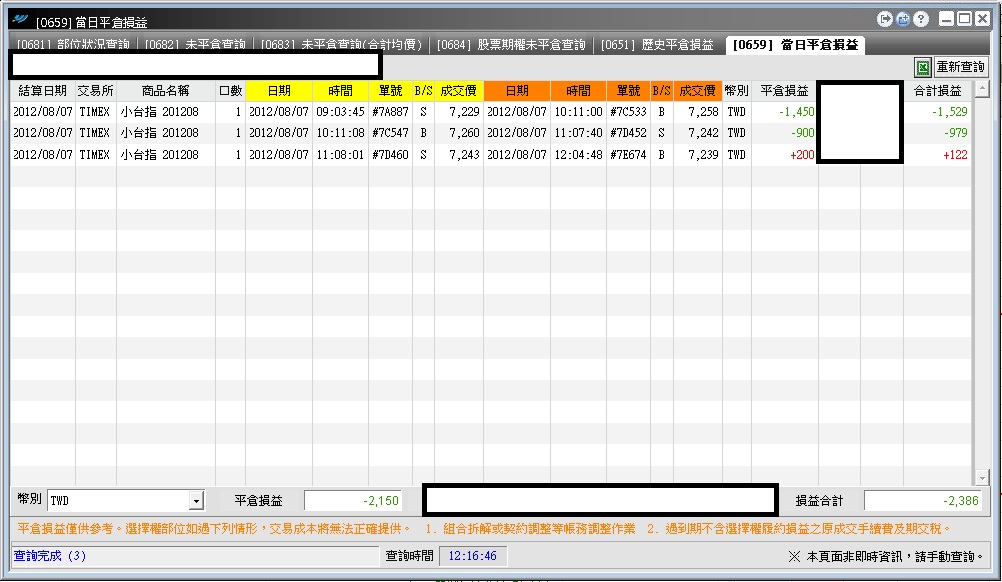The width and height of the screenshot is (1002, 582).
Task: Open the 幣別 TWD dropdown
Action: [197, 501]
